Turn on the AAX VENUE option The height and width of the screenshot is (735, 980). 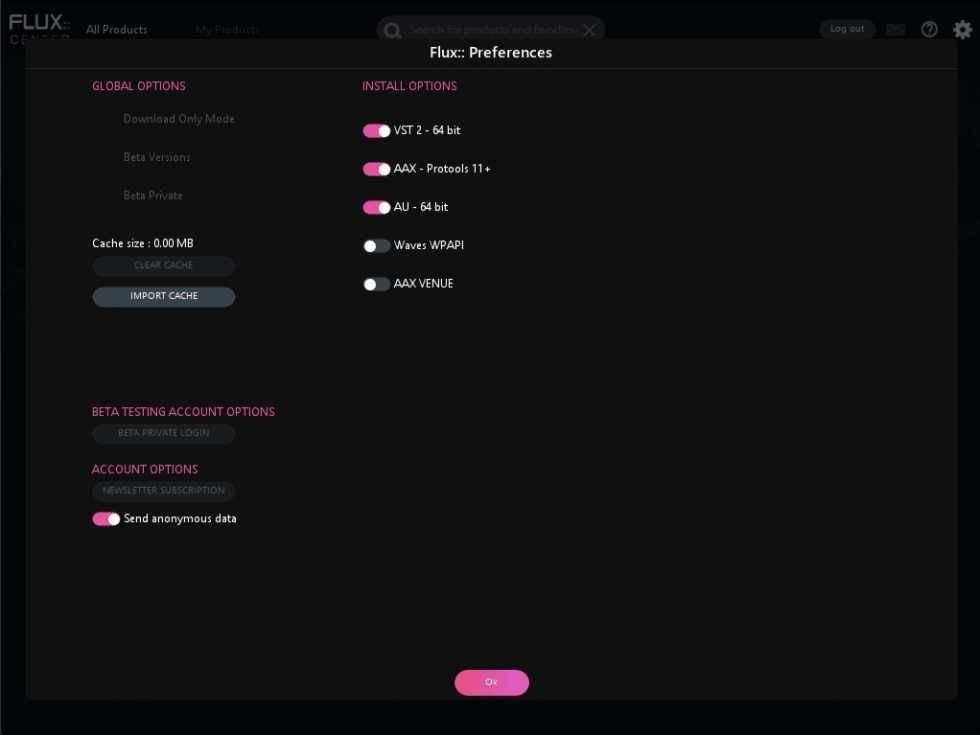(377, 284)
